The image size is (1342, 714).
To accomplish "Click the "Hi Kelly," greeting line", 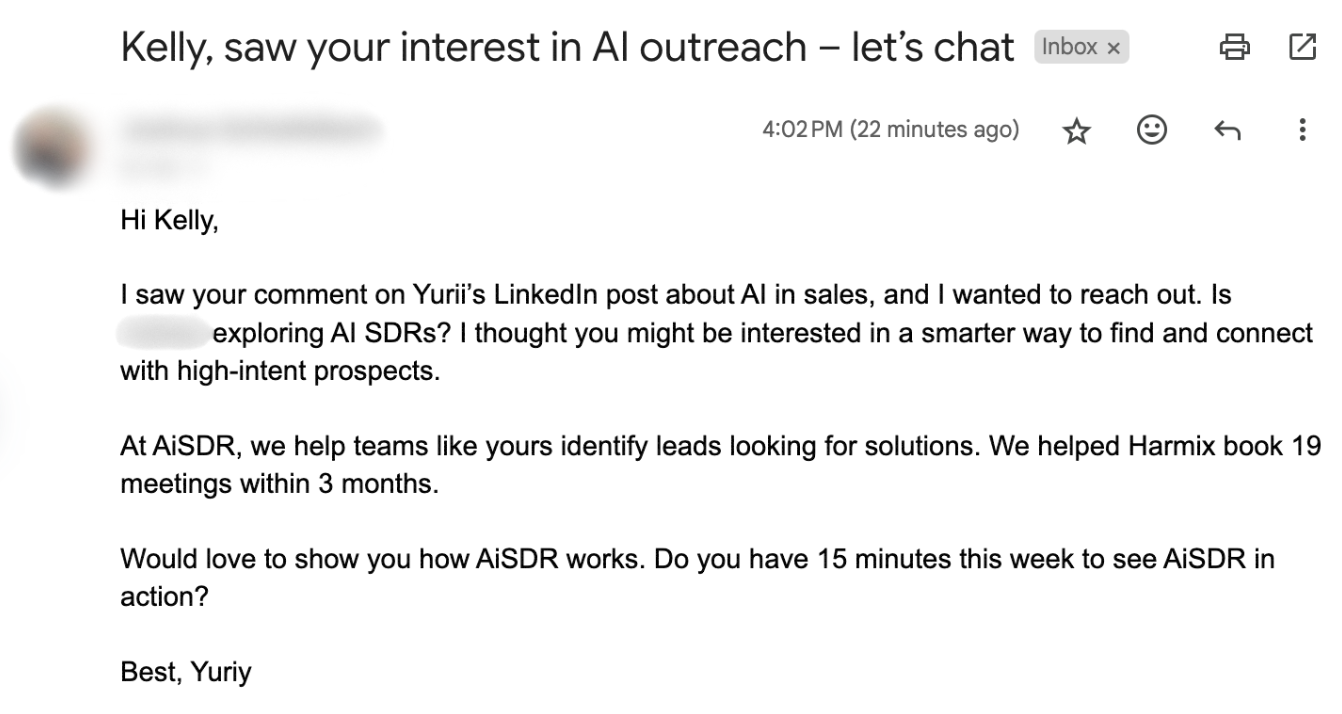I will click(x=169, y=221).
